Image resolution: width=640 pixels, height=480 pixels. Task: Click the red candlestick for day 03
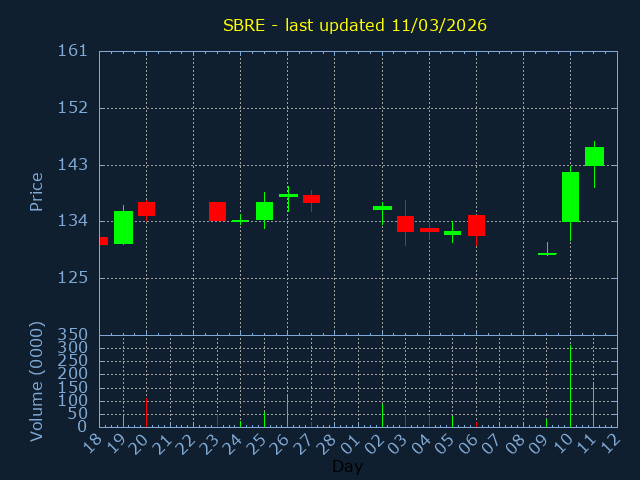coord(405,224)
